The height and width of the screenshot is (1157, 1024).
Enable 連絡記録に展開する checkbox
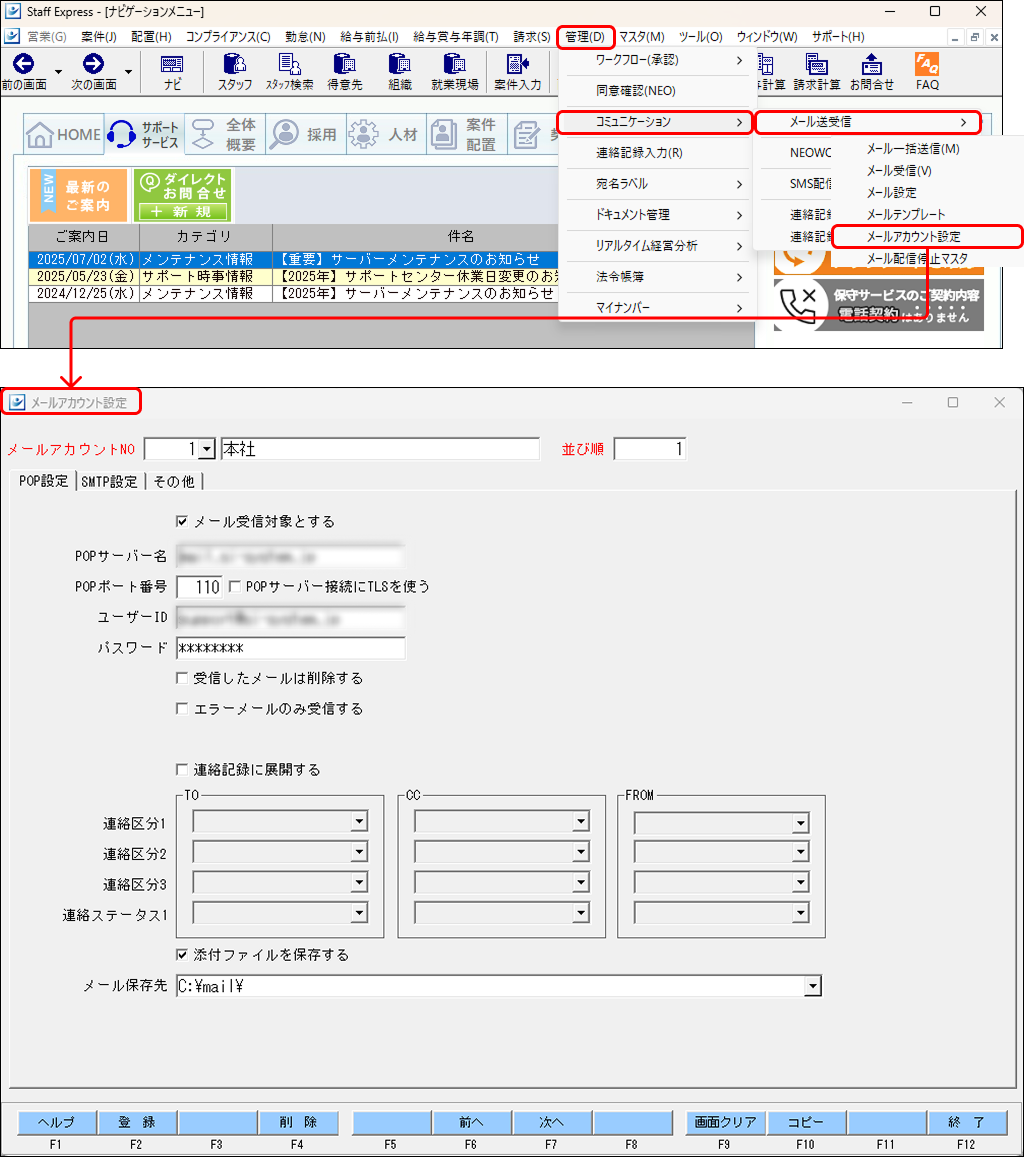pyautogui.click(x=181, y=770)
